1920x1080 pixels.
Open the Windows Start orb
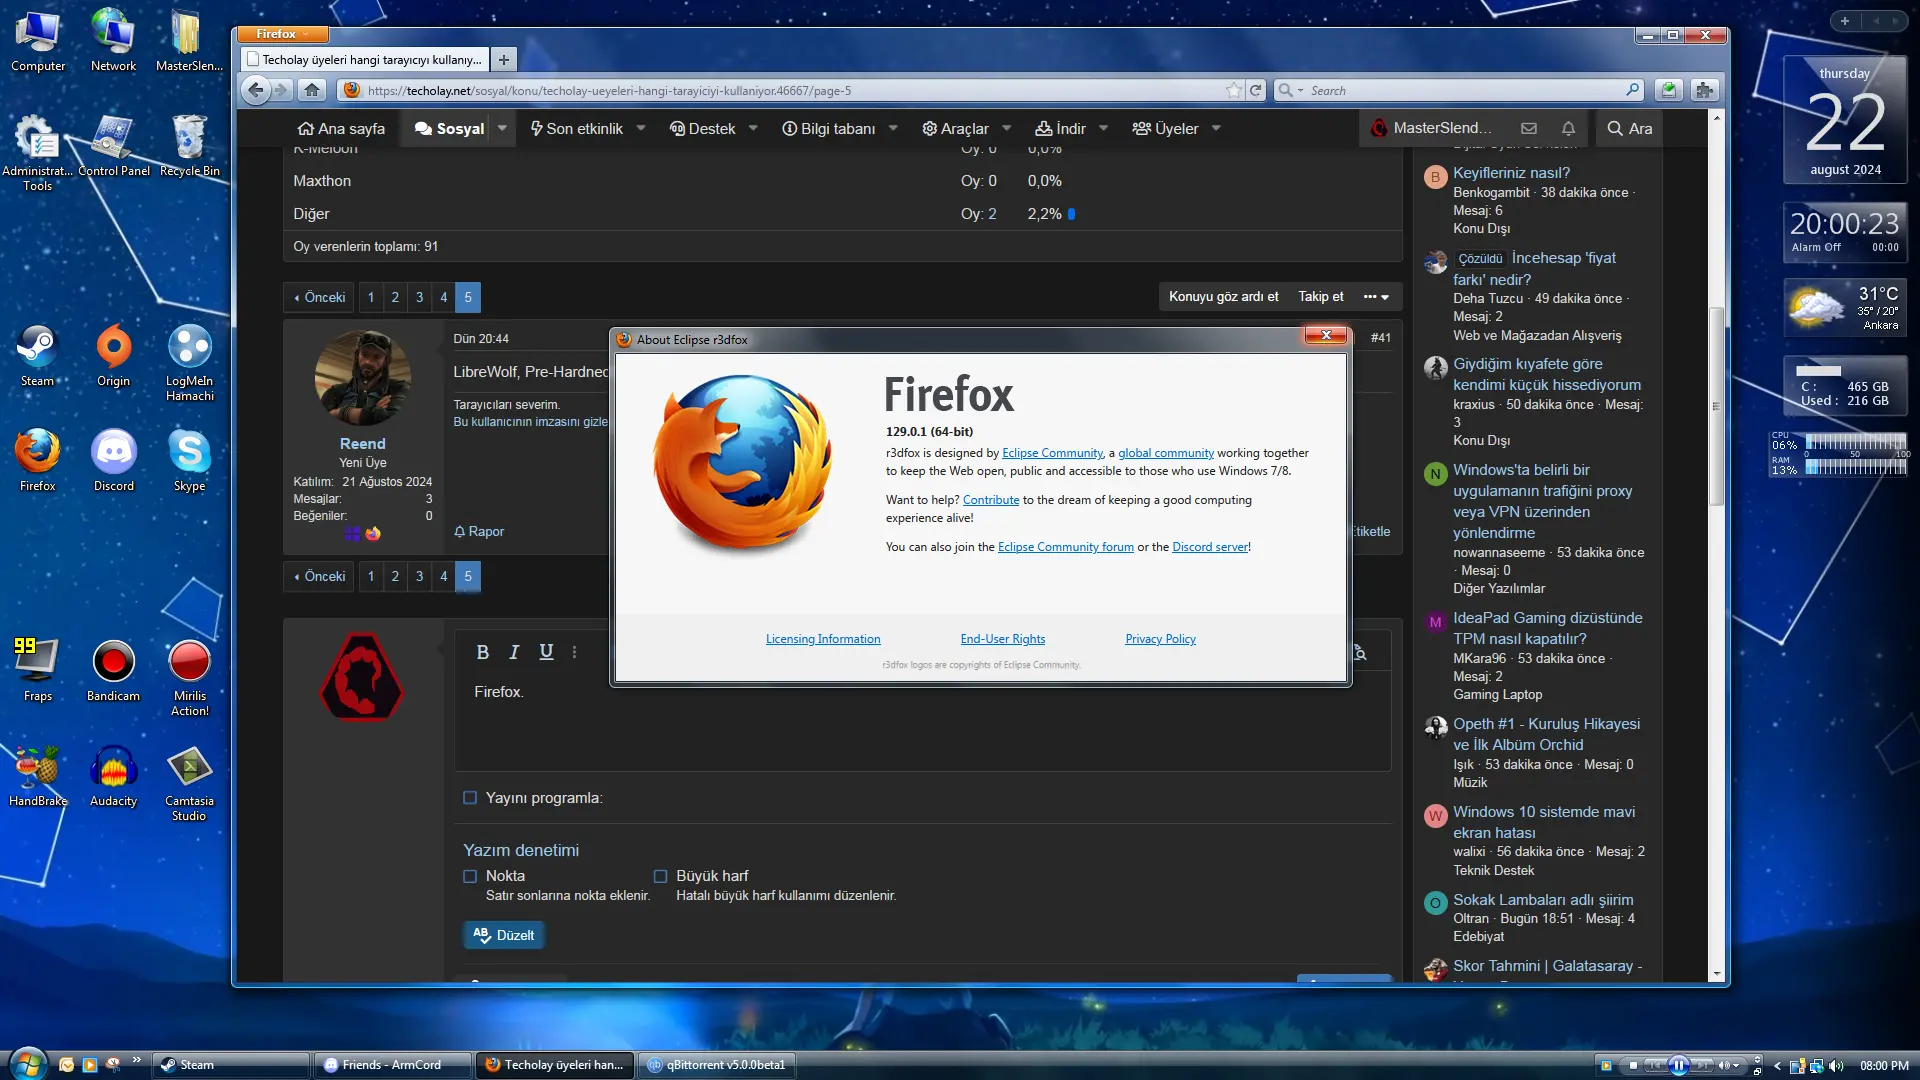(27, 1063)
